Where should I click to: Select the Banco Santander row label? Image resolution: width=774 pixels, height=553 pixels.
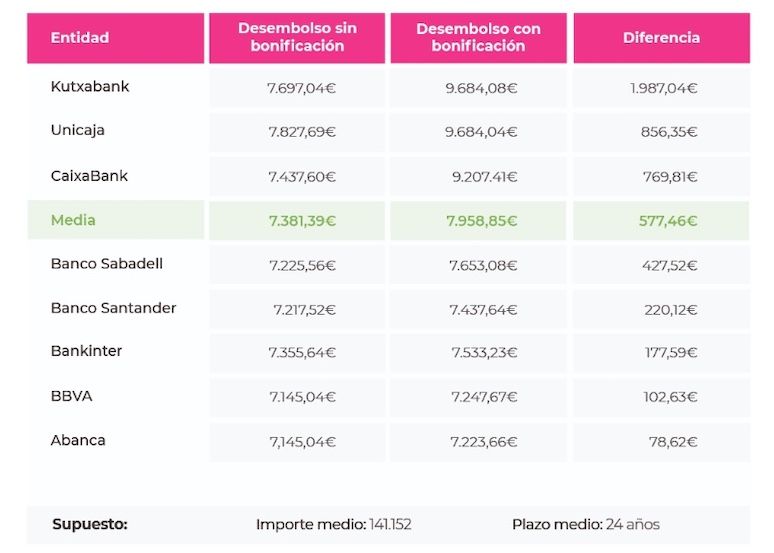[x=114, y=308]
